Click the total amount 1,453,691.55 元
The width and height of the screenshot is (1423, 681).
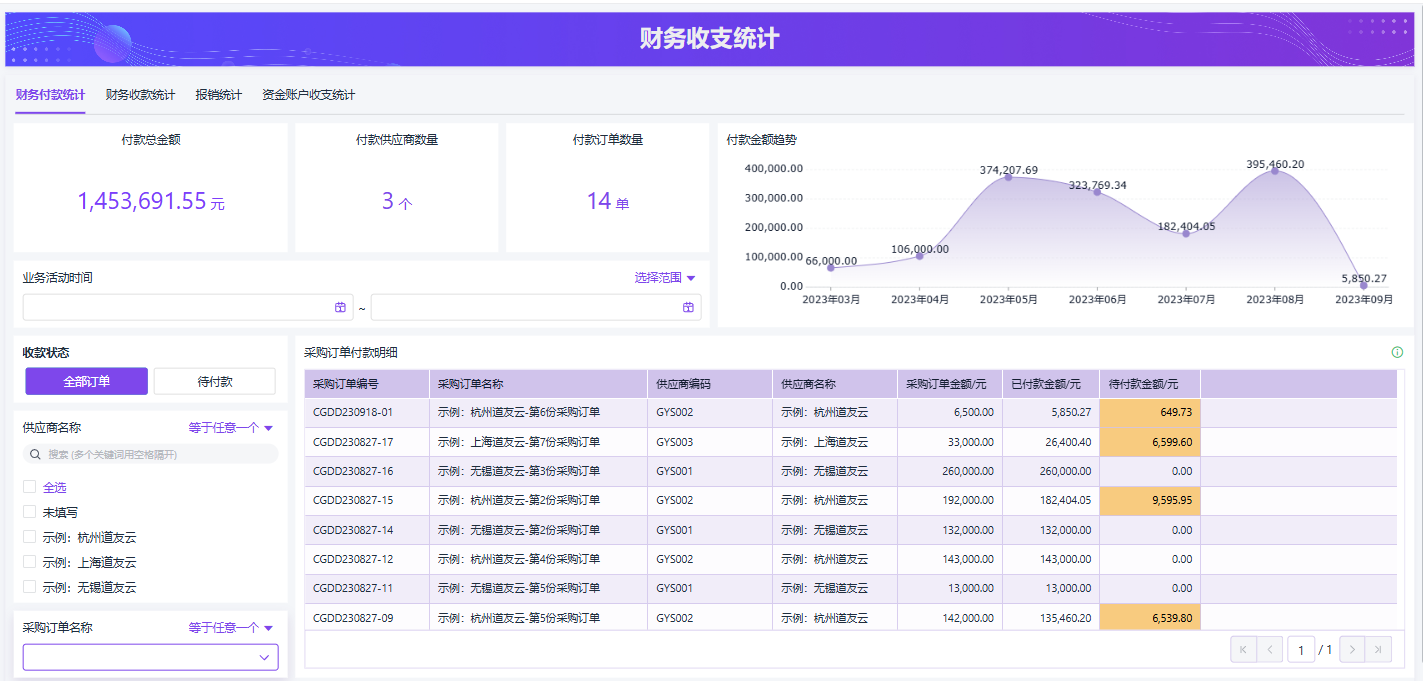point(151,201)
